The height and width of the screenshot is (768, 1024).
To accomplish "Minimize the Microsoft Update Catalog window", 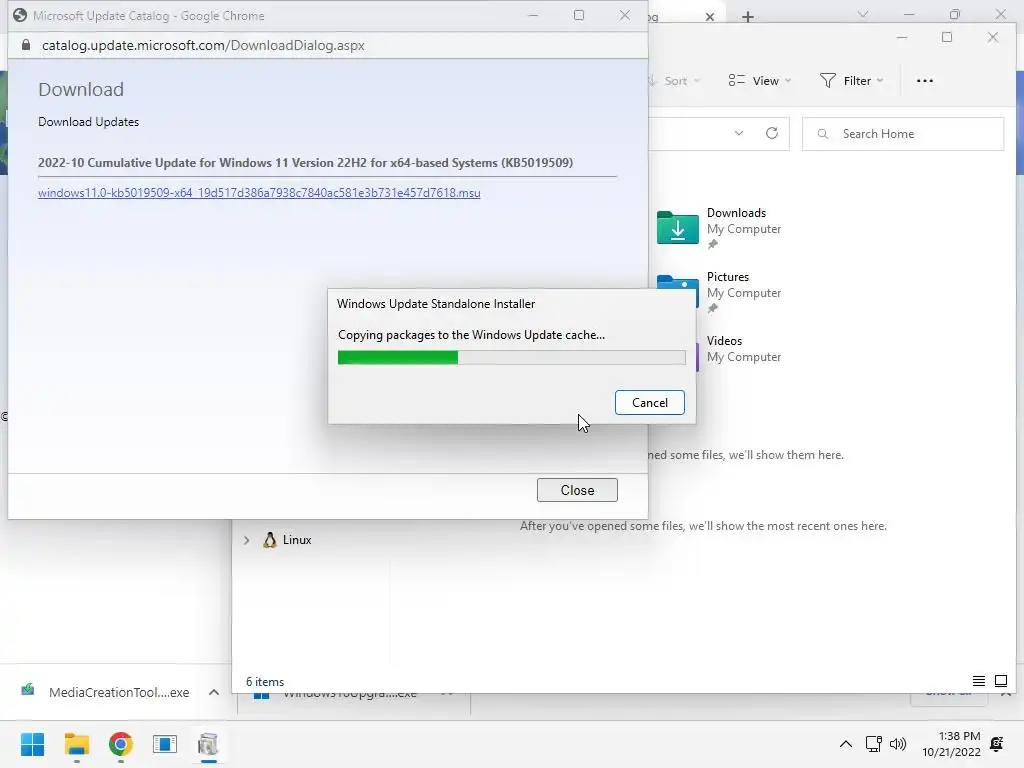I will pos(533,15).
